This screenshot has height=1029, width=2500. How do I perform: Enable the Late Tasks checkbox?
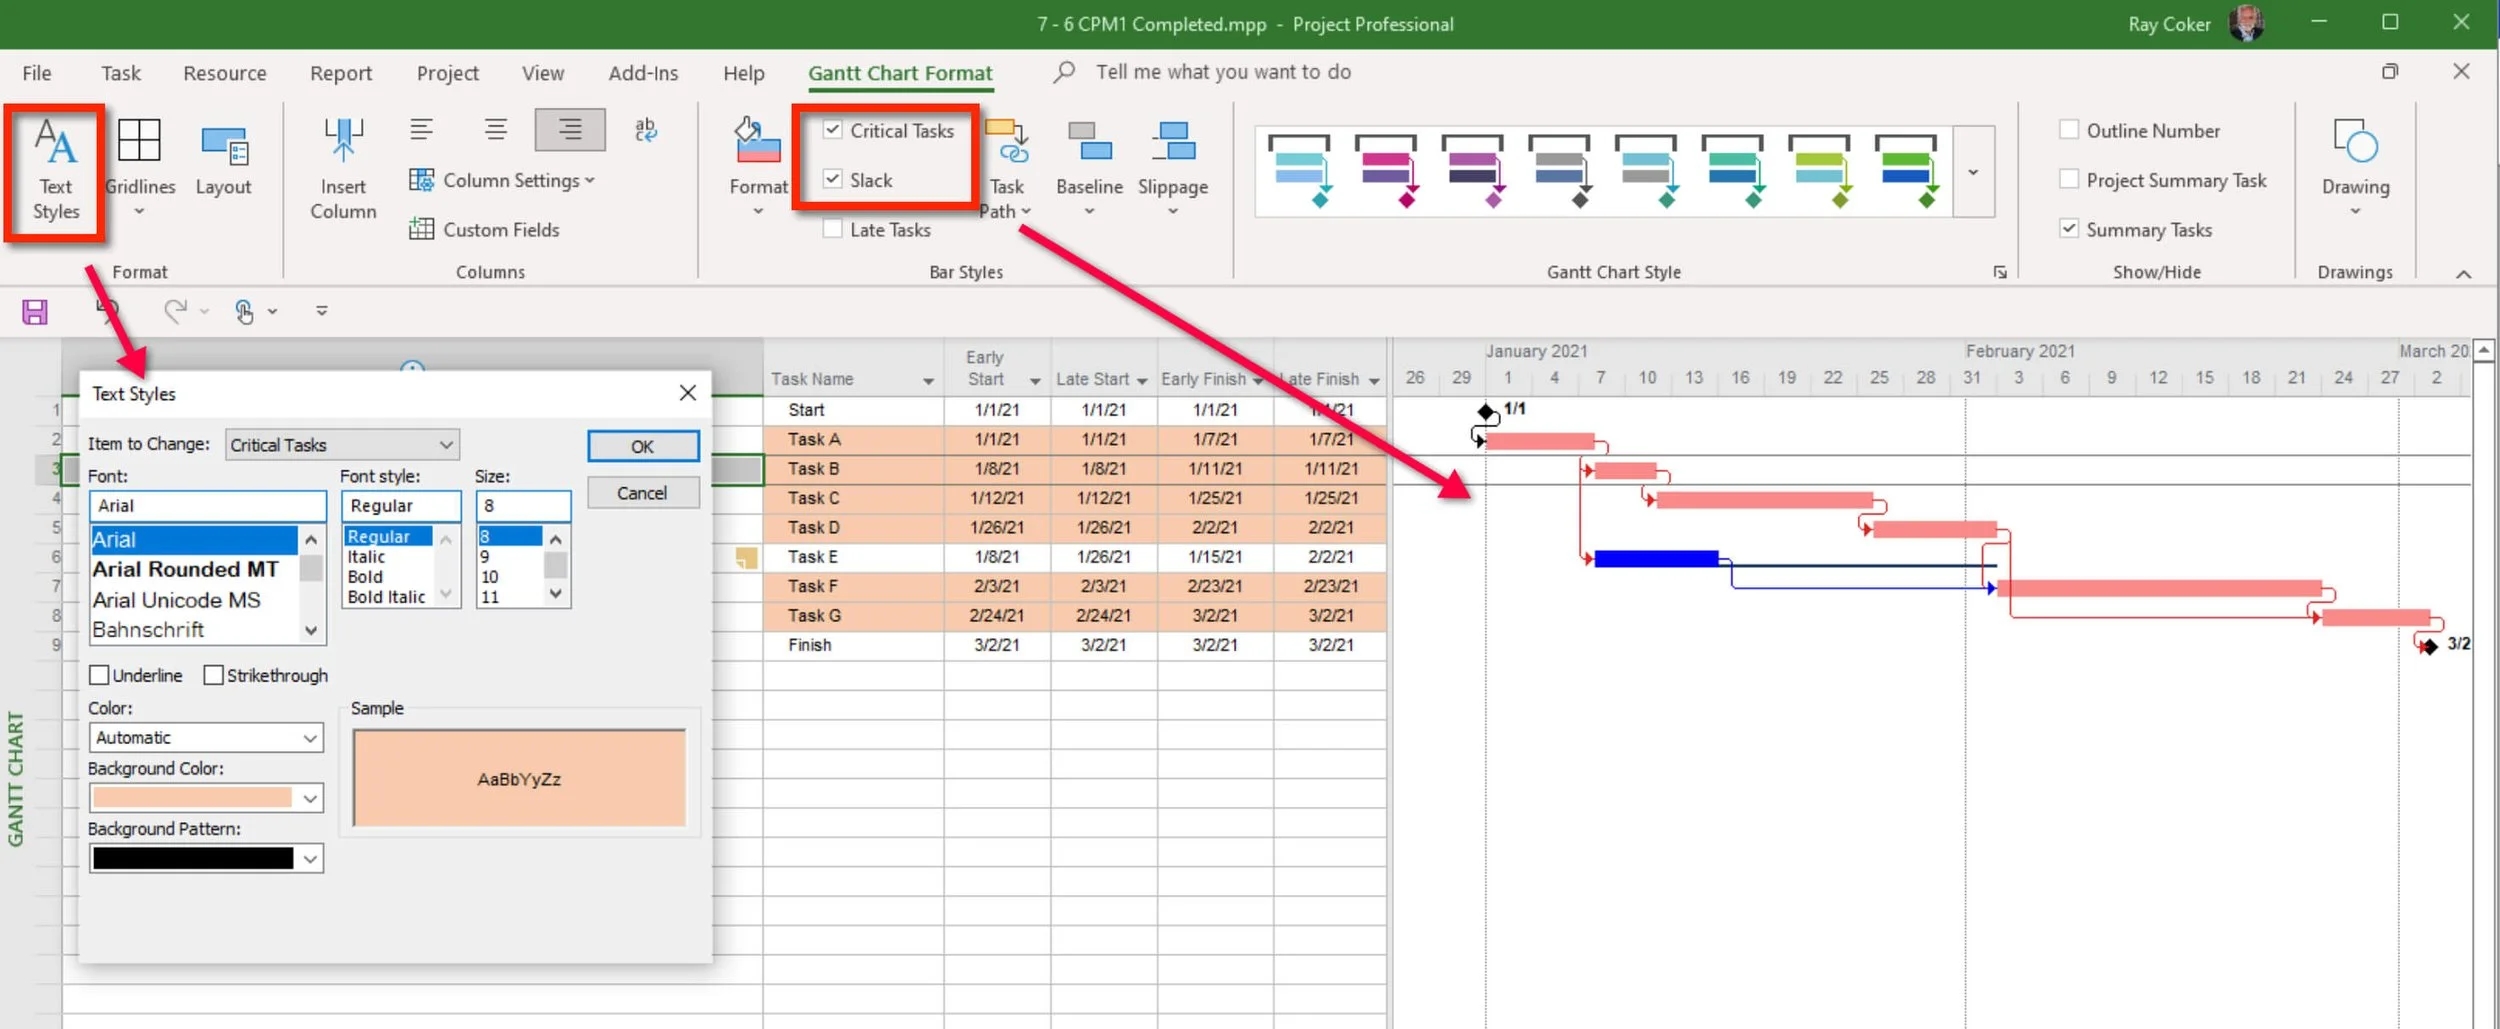pos(832,229)
